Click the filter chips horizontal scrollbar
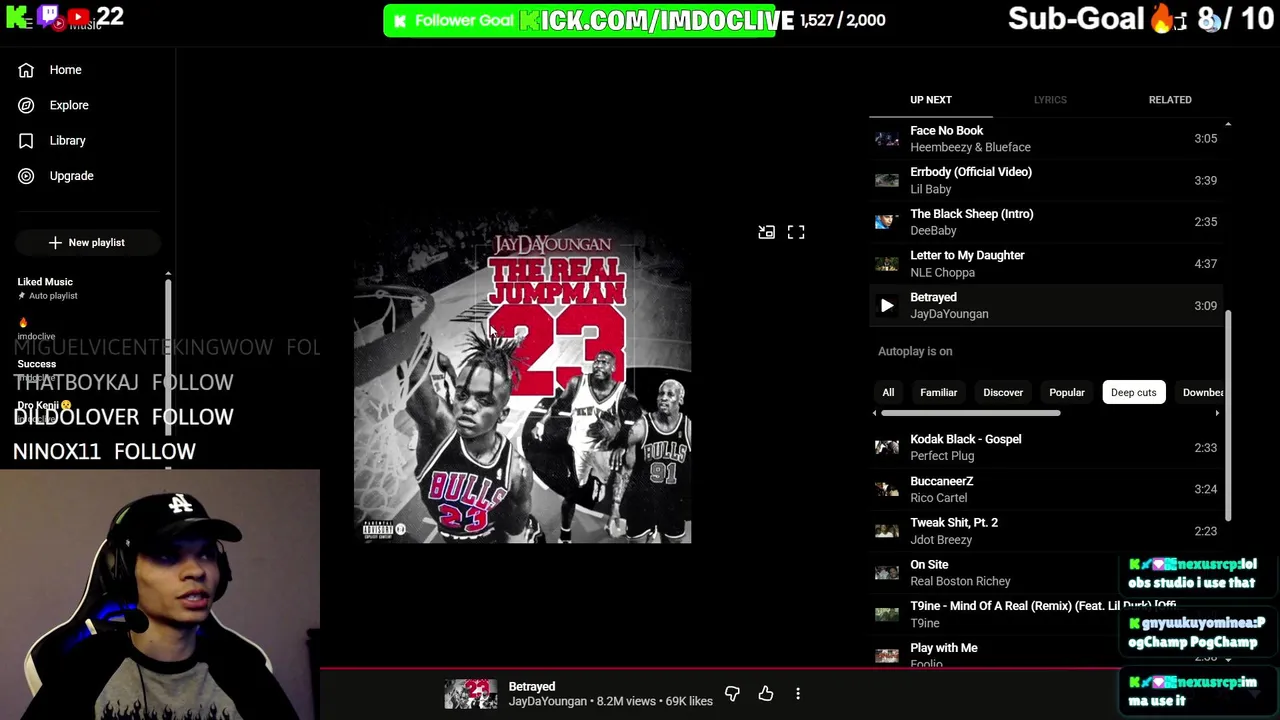This screenshot has width=1280, height=720. tap(970, 413)
